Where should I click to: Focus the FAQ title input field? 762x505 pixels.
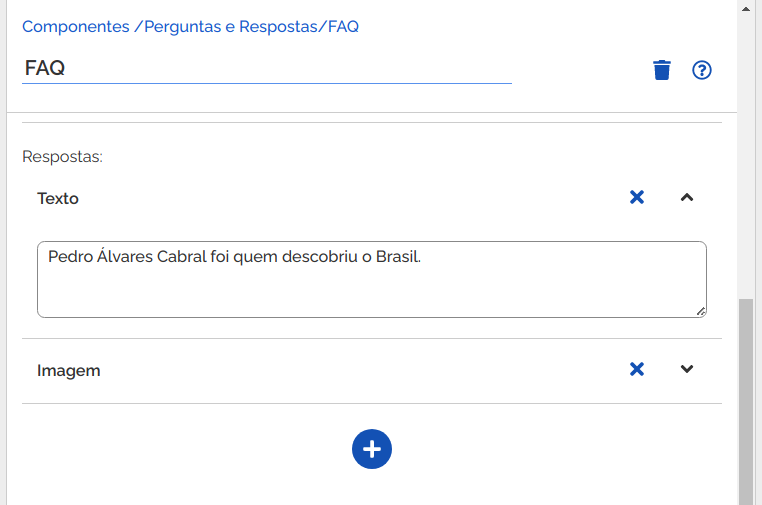coord(267,69)
